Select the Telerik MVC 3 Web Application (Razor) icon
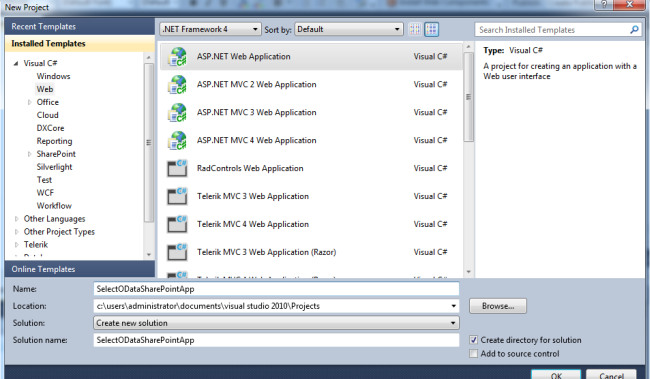 click(177, 252)
